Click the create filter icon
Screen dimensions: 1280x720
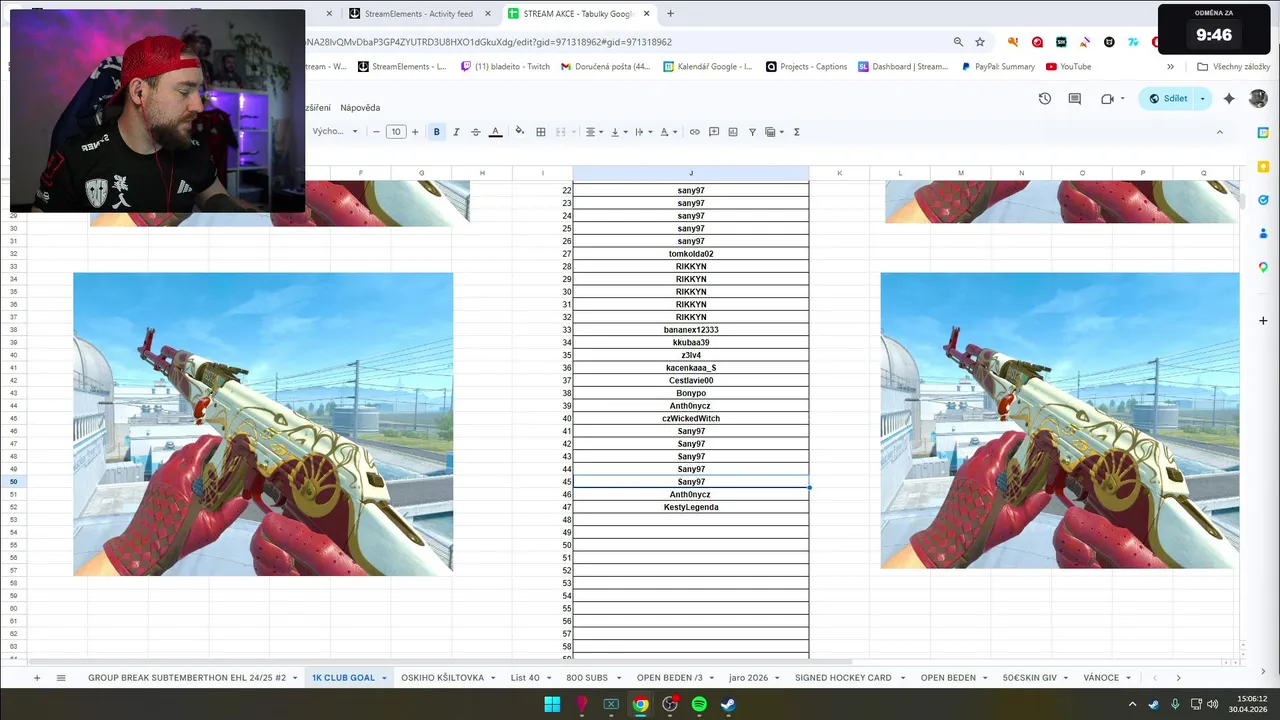(752, 132)
